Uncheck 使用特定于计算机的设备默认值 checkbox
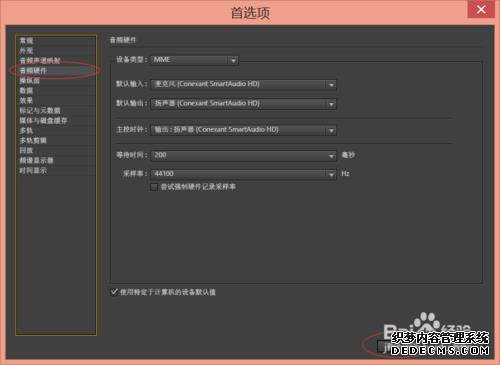The height and width of the screenshot is (365, 500). click(x=114, y=292)
